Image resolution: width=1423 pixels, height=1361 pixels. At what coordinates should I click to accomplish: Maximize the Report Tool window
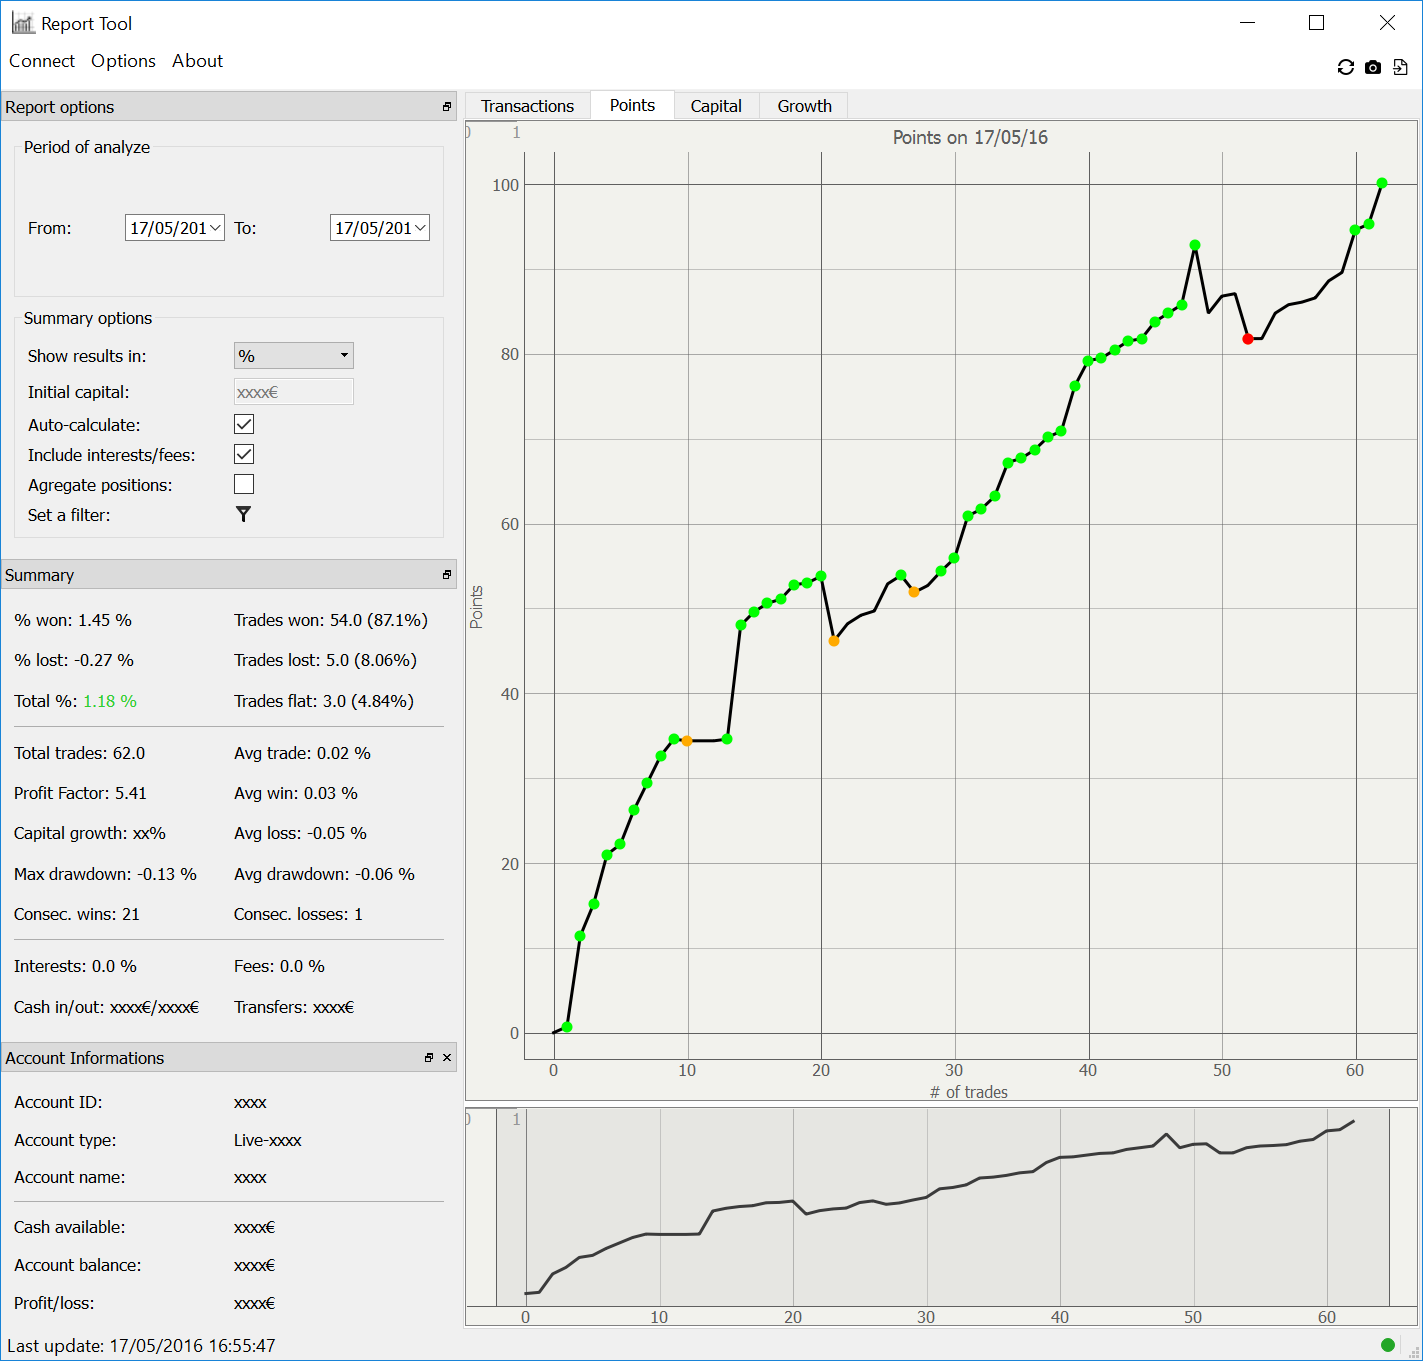[1317, 23]
